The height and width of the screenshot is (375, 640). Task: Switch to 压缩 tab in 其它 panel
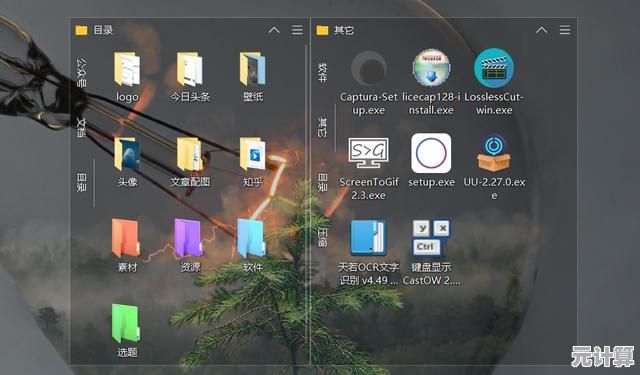click(322, 237)
